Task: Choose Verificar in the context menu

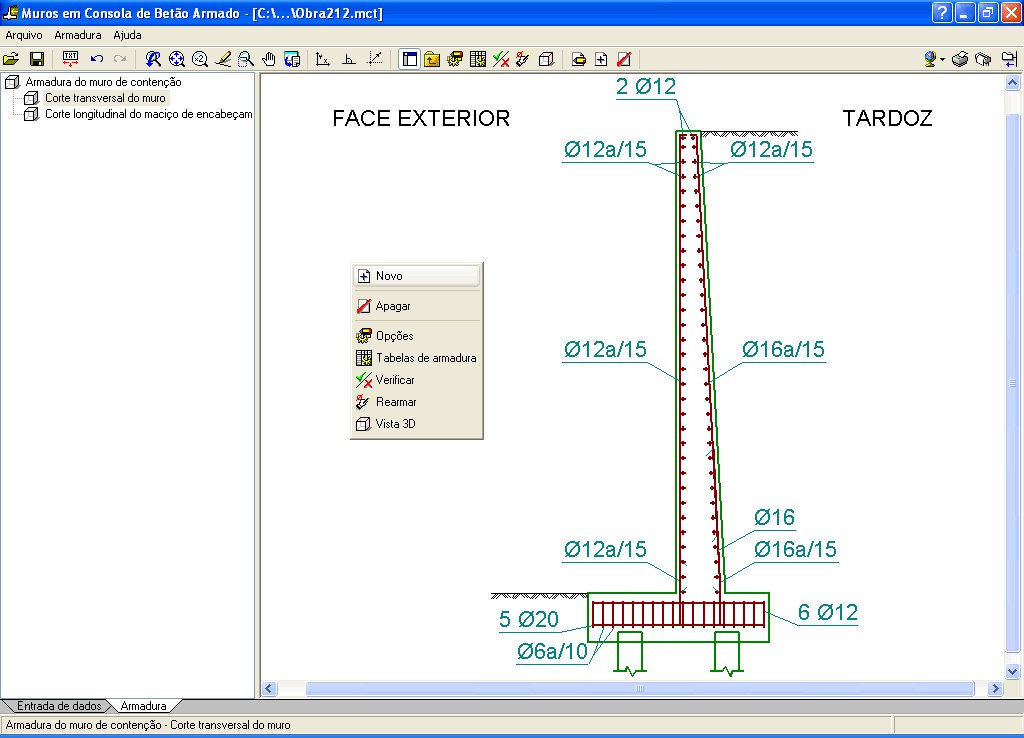Action: 417,380
